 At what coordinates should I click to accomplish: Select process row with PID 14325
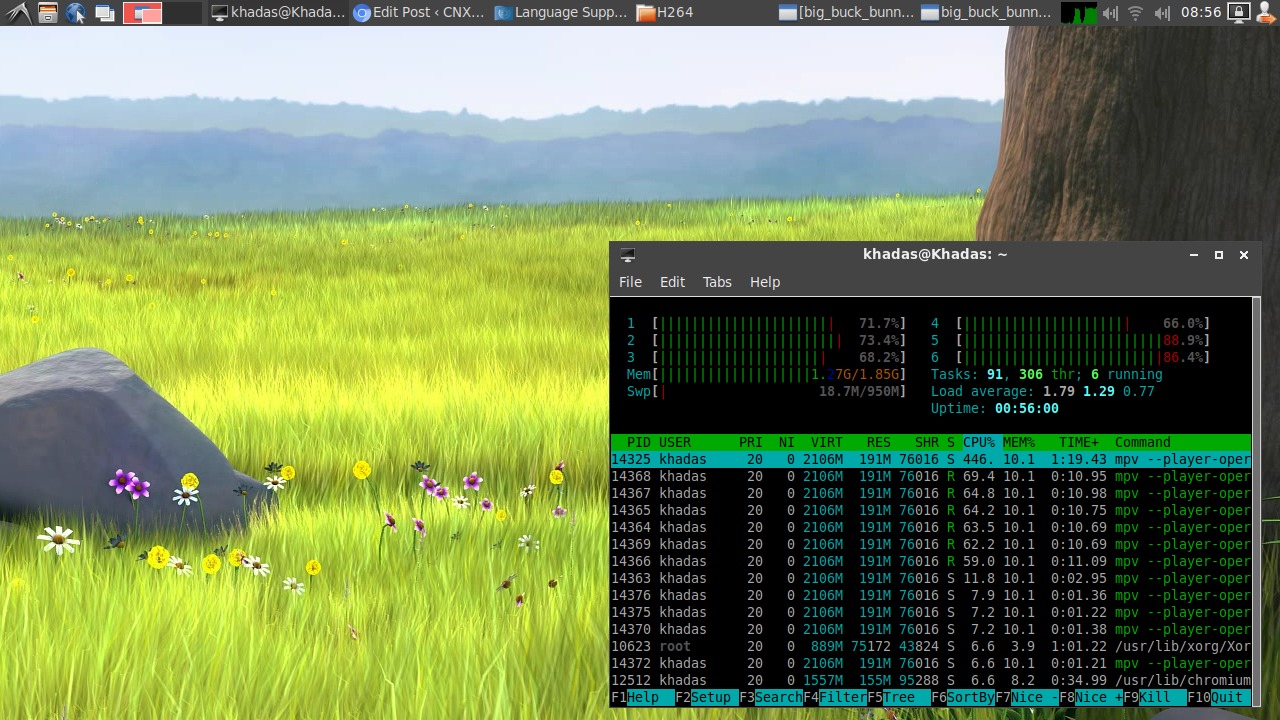[x=931, y=459]
